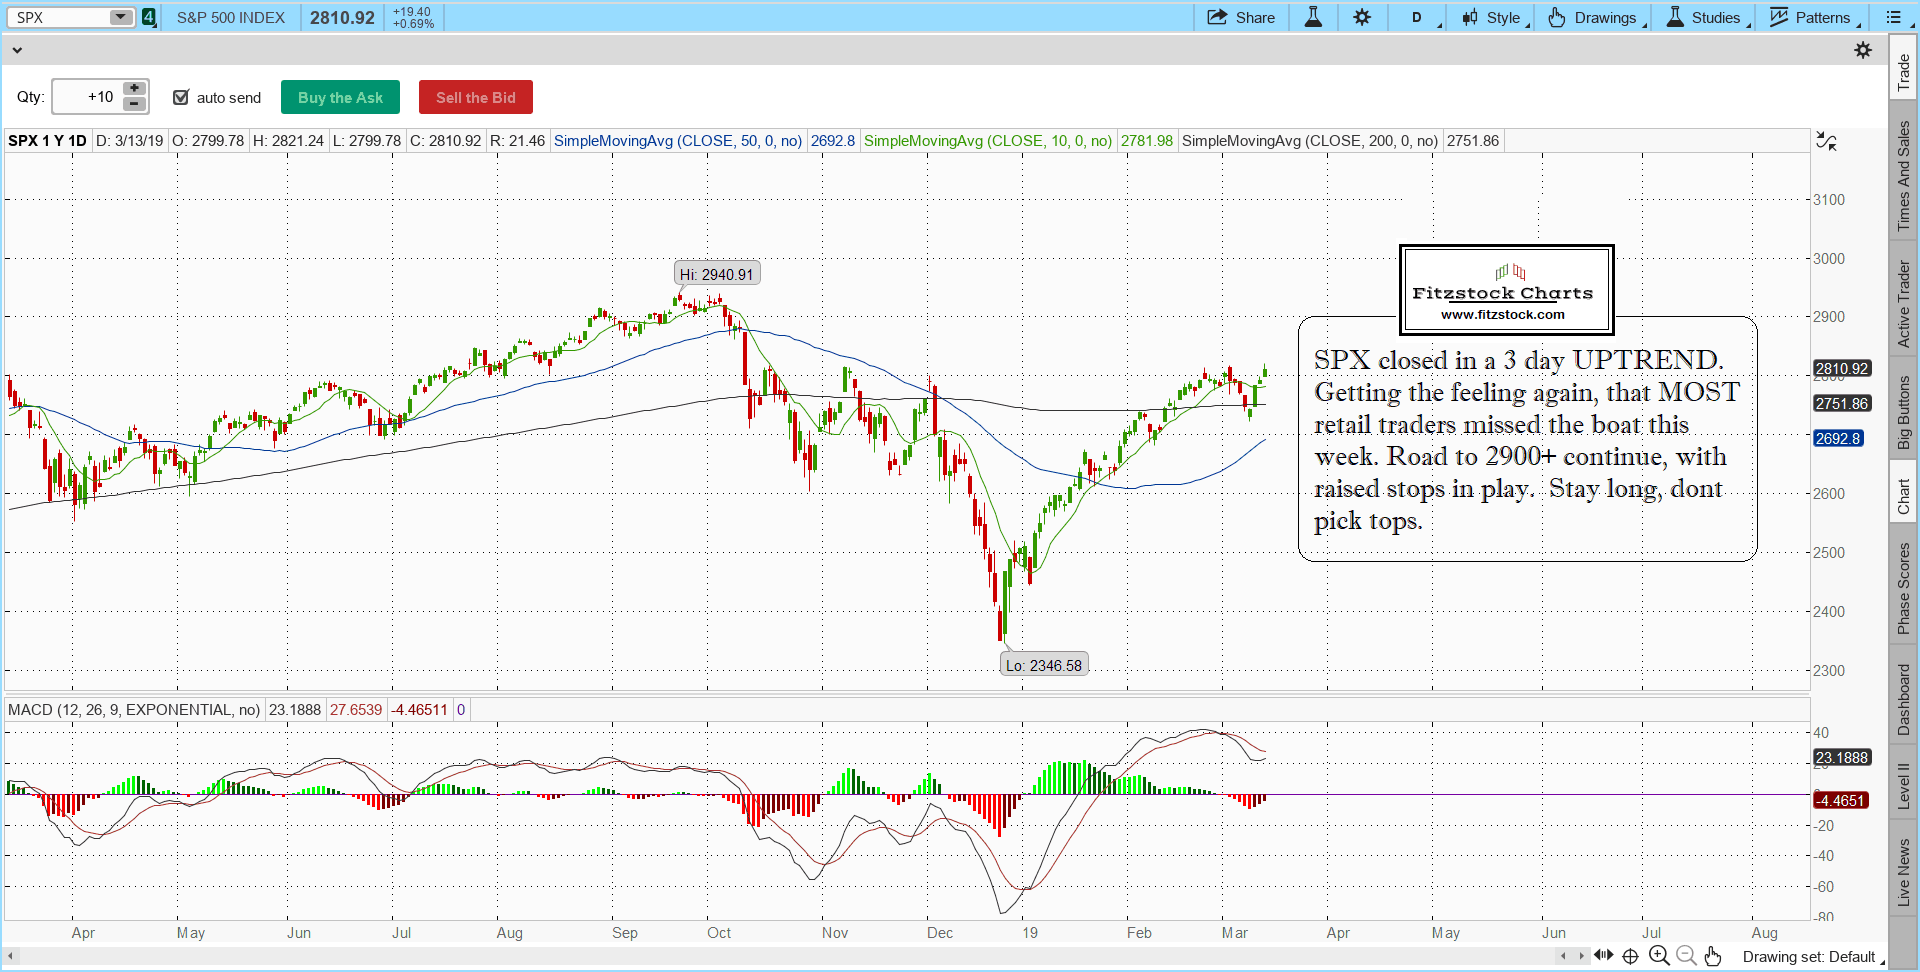Click the crosshair icon in bottom bar

click(1630, 956)
